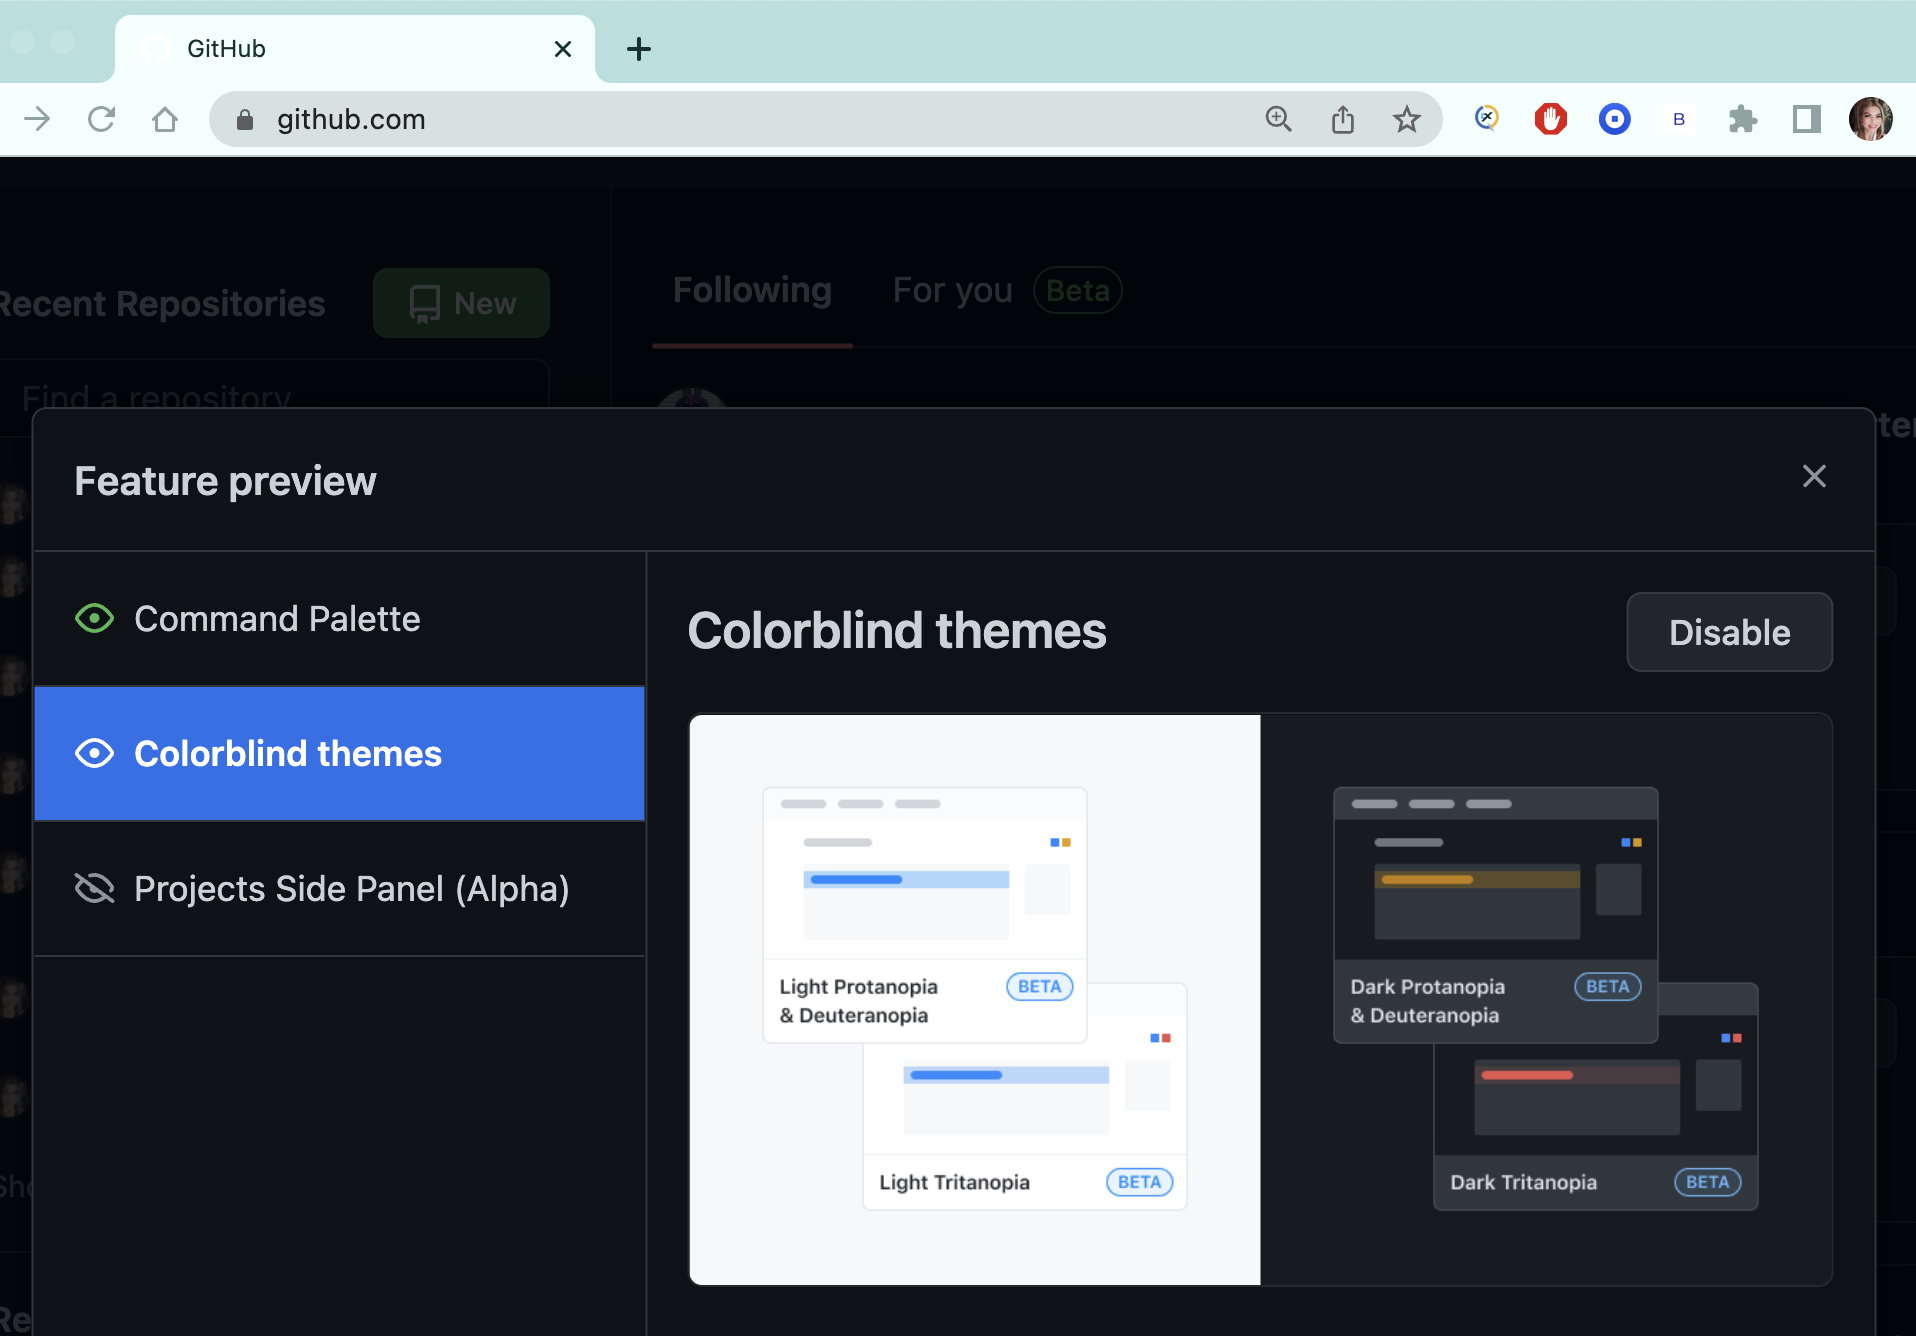Viewport: 1916px width, 1336px height.
Task: Click the browser forward arrow
Action: 37,120
